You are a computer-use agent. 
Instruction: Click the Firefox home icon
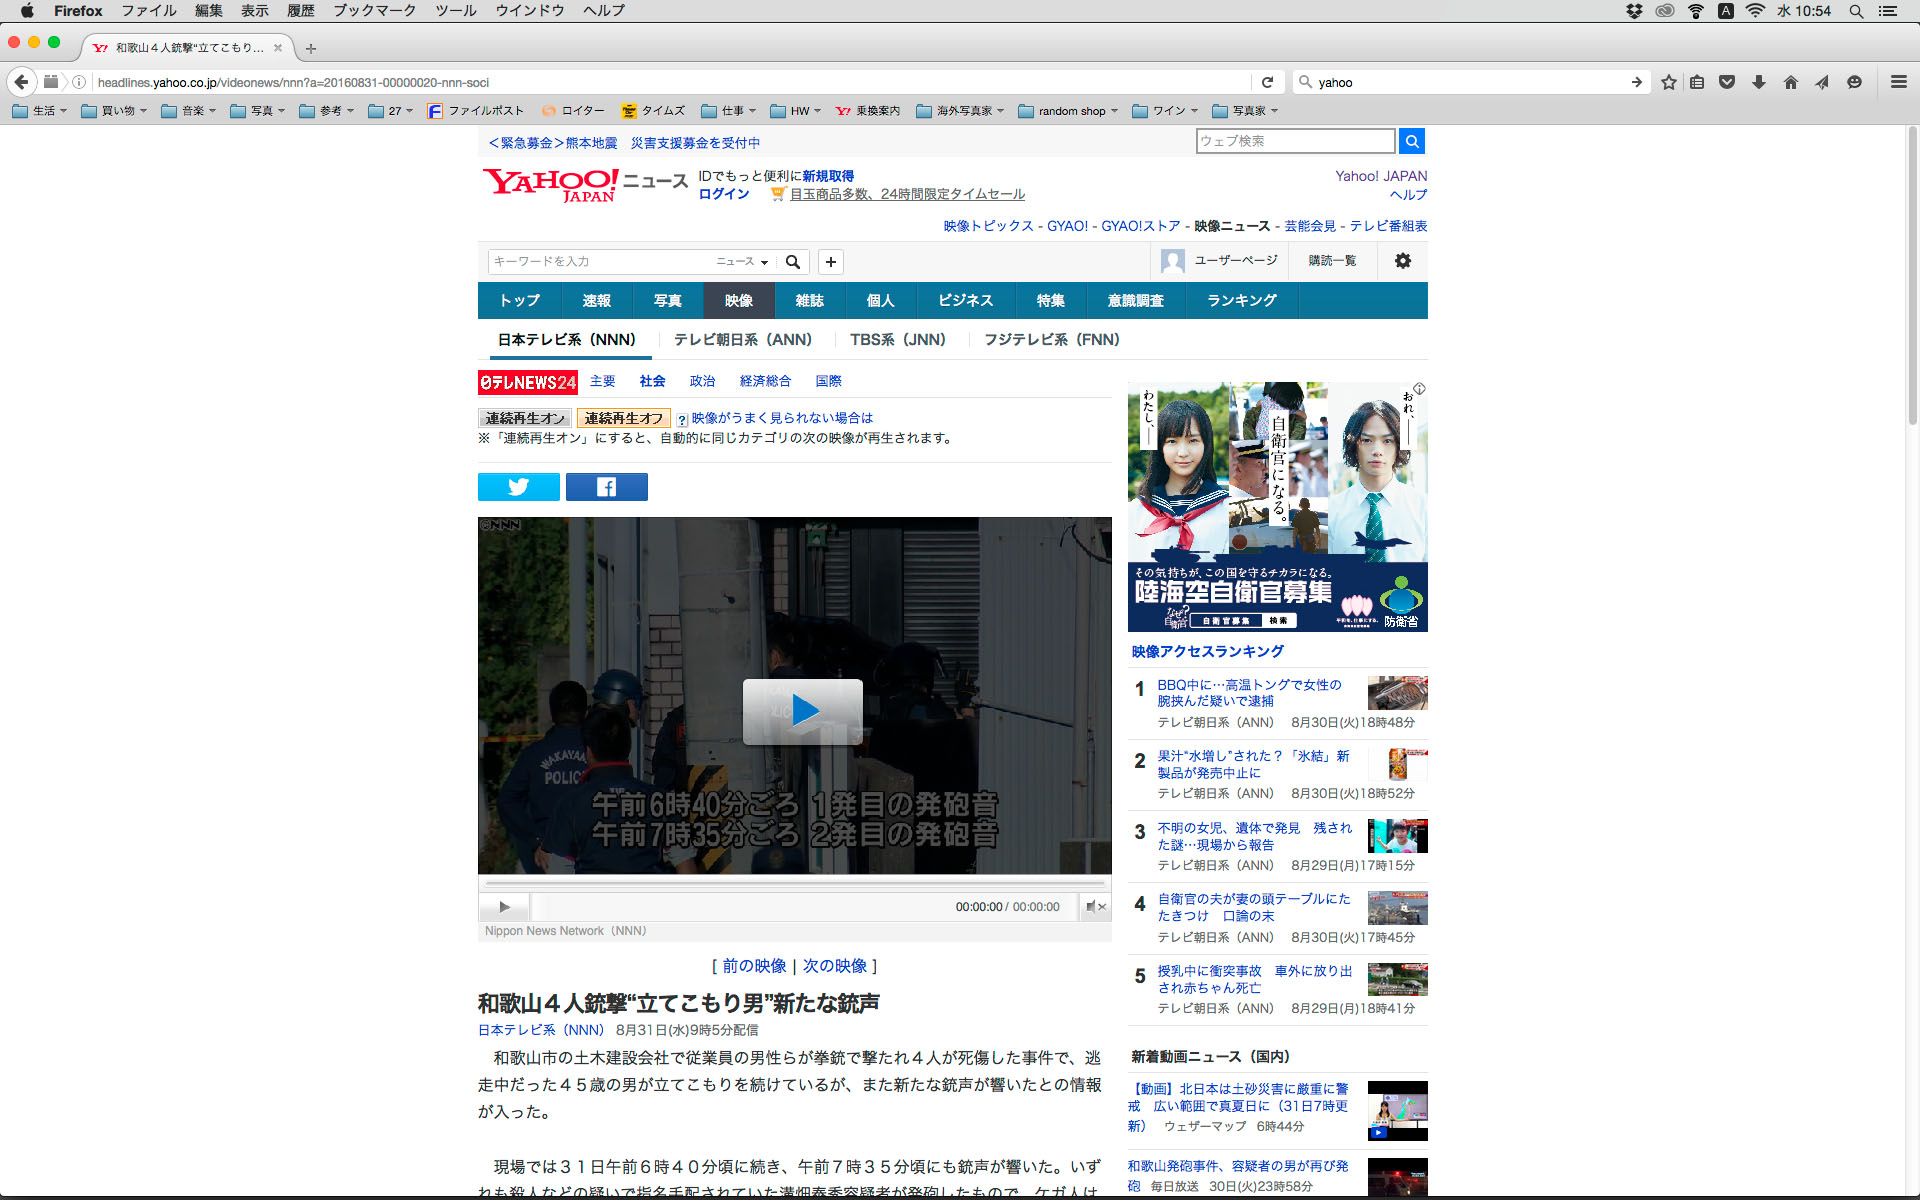tap(1790, 82)
